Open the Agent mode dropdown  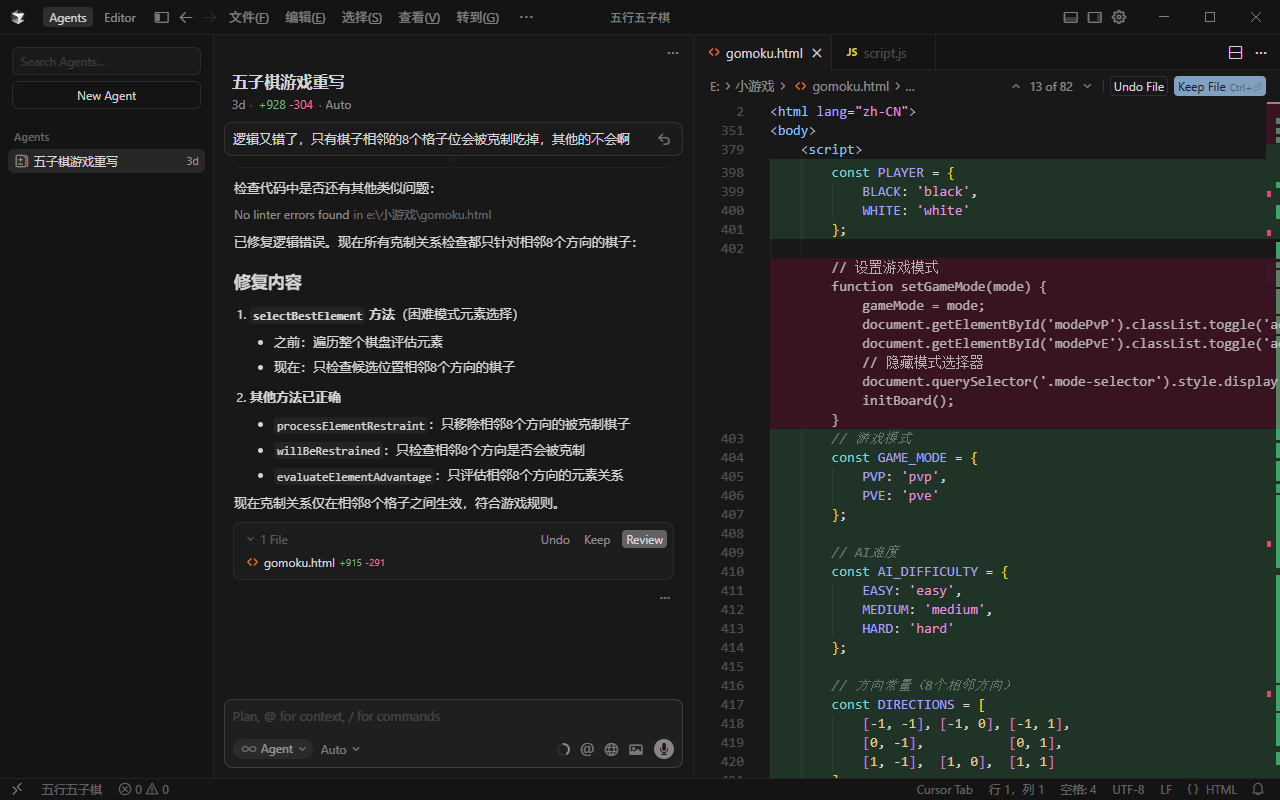273,749
